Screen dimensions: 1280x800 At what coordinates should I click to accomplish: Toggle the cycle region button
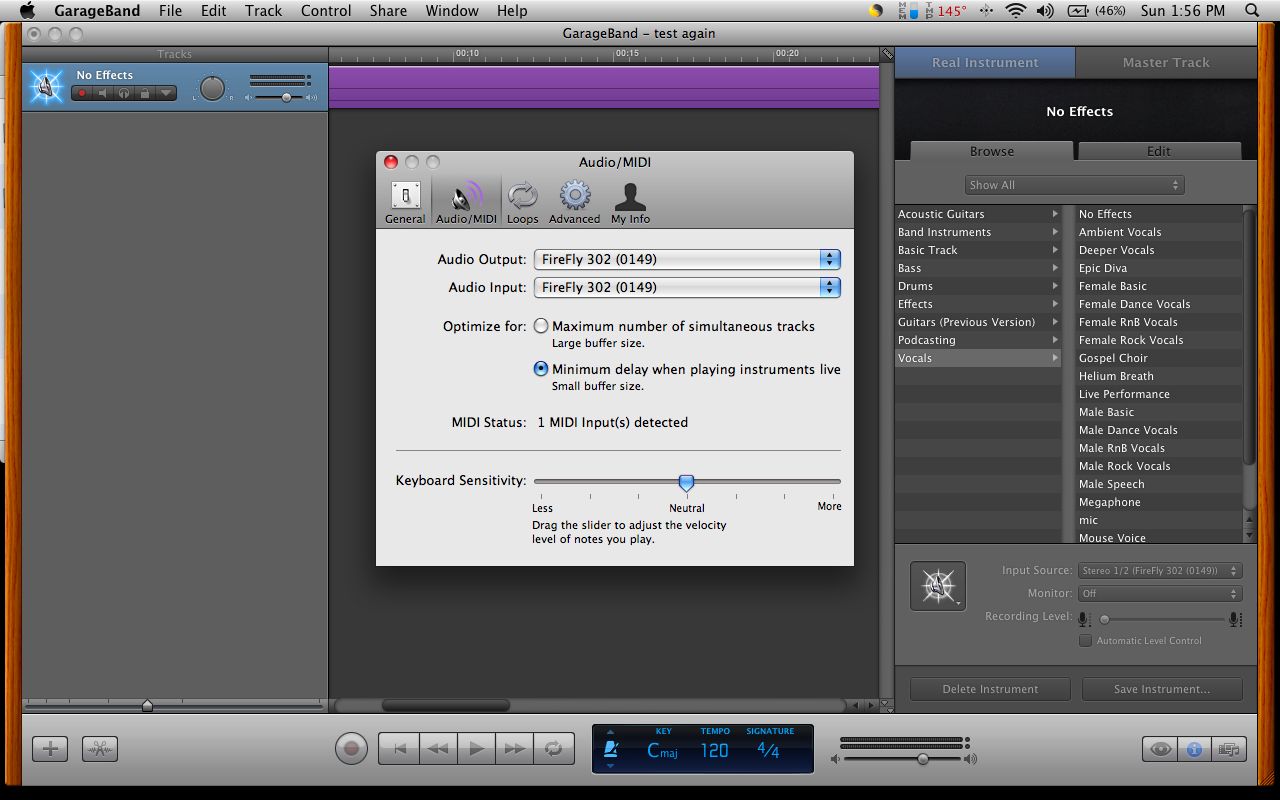pos(554,748)
